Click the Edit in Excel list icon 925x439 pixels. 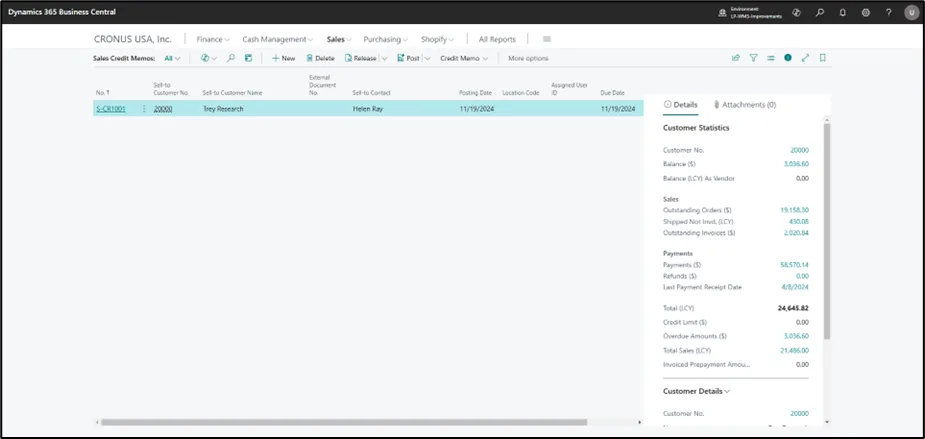[248, 58]
